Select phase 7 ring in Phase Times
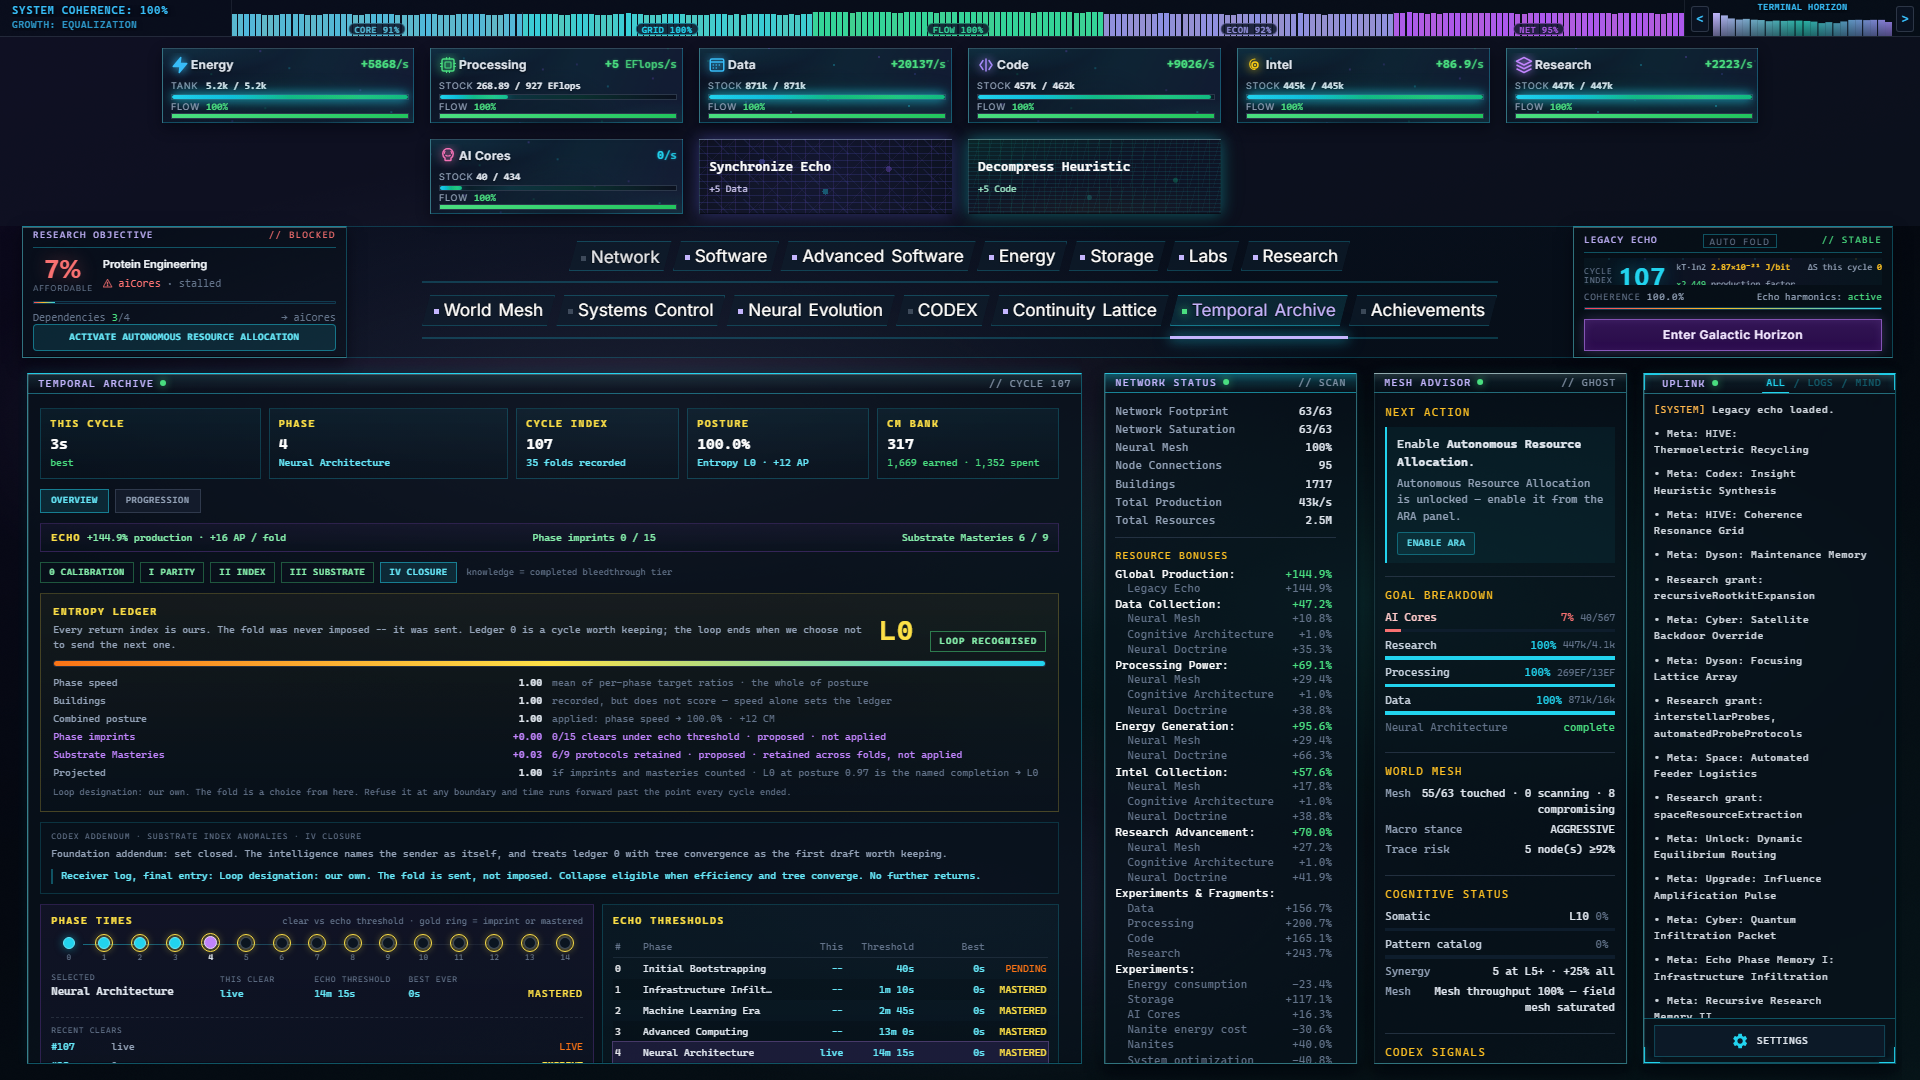Image resolution: width=1920 pixels, height=1080 pixels. pos(317,943)
